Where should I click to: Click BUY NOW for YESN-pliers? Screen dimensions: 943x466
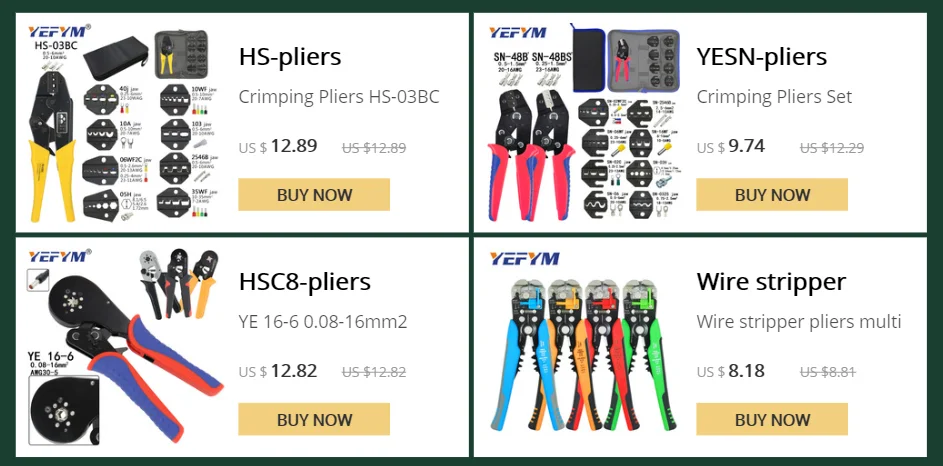[772, 195]
